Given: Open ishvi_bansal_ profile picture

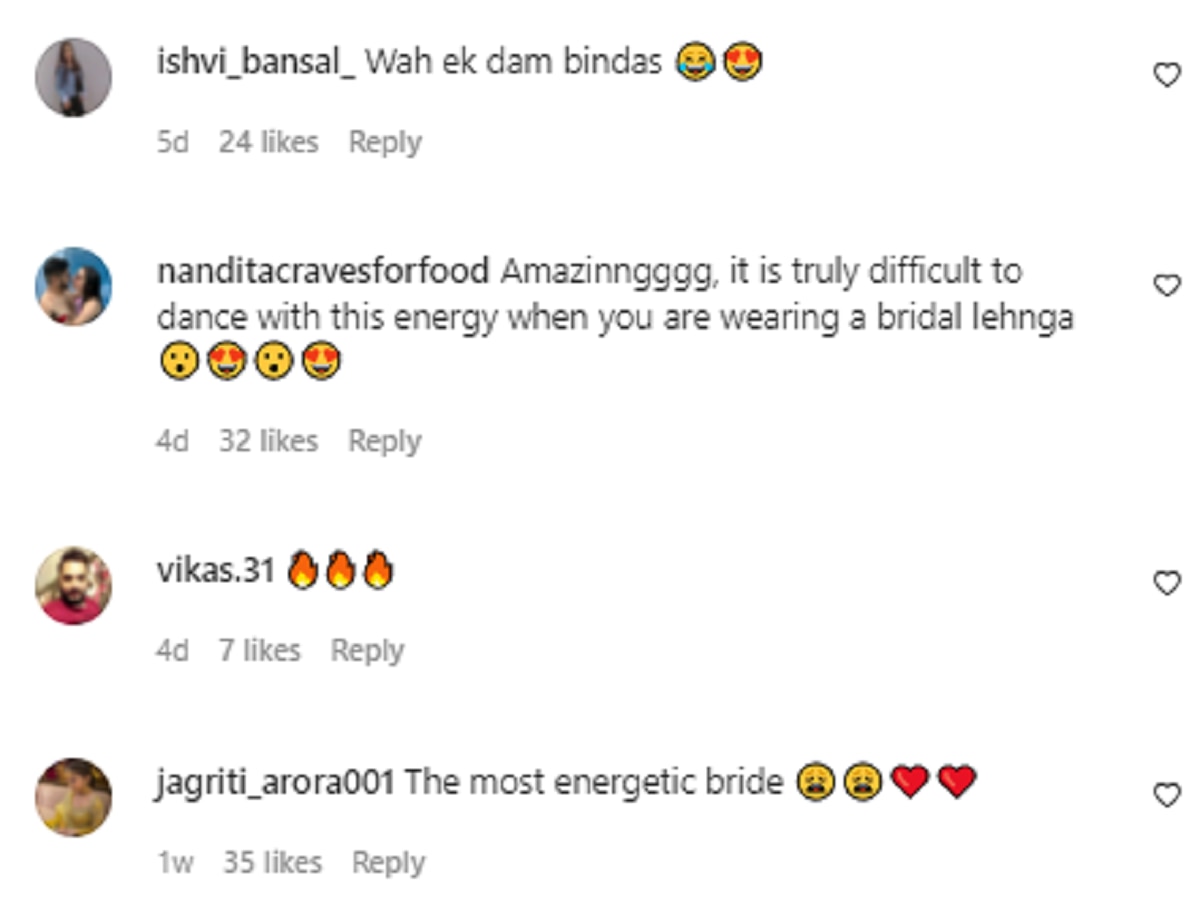Looking at the screenshot, I should click(73, 77).
